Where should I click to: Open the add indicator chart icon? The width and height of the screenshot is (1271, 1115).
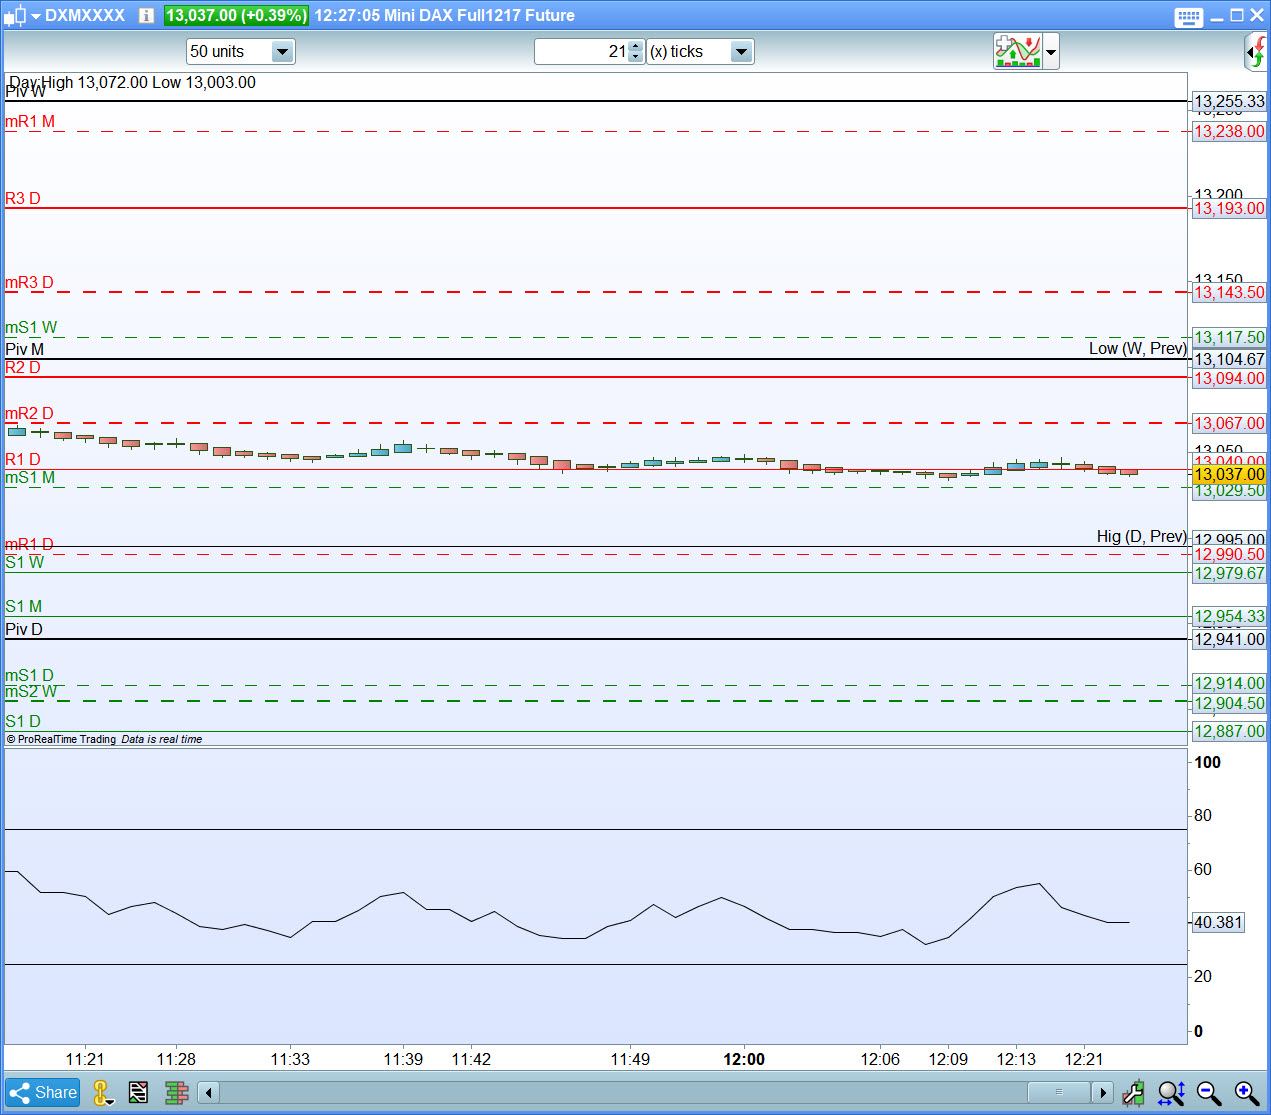pyautogui.click(x=1017, y=51)
